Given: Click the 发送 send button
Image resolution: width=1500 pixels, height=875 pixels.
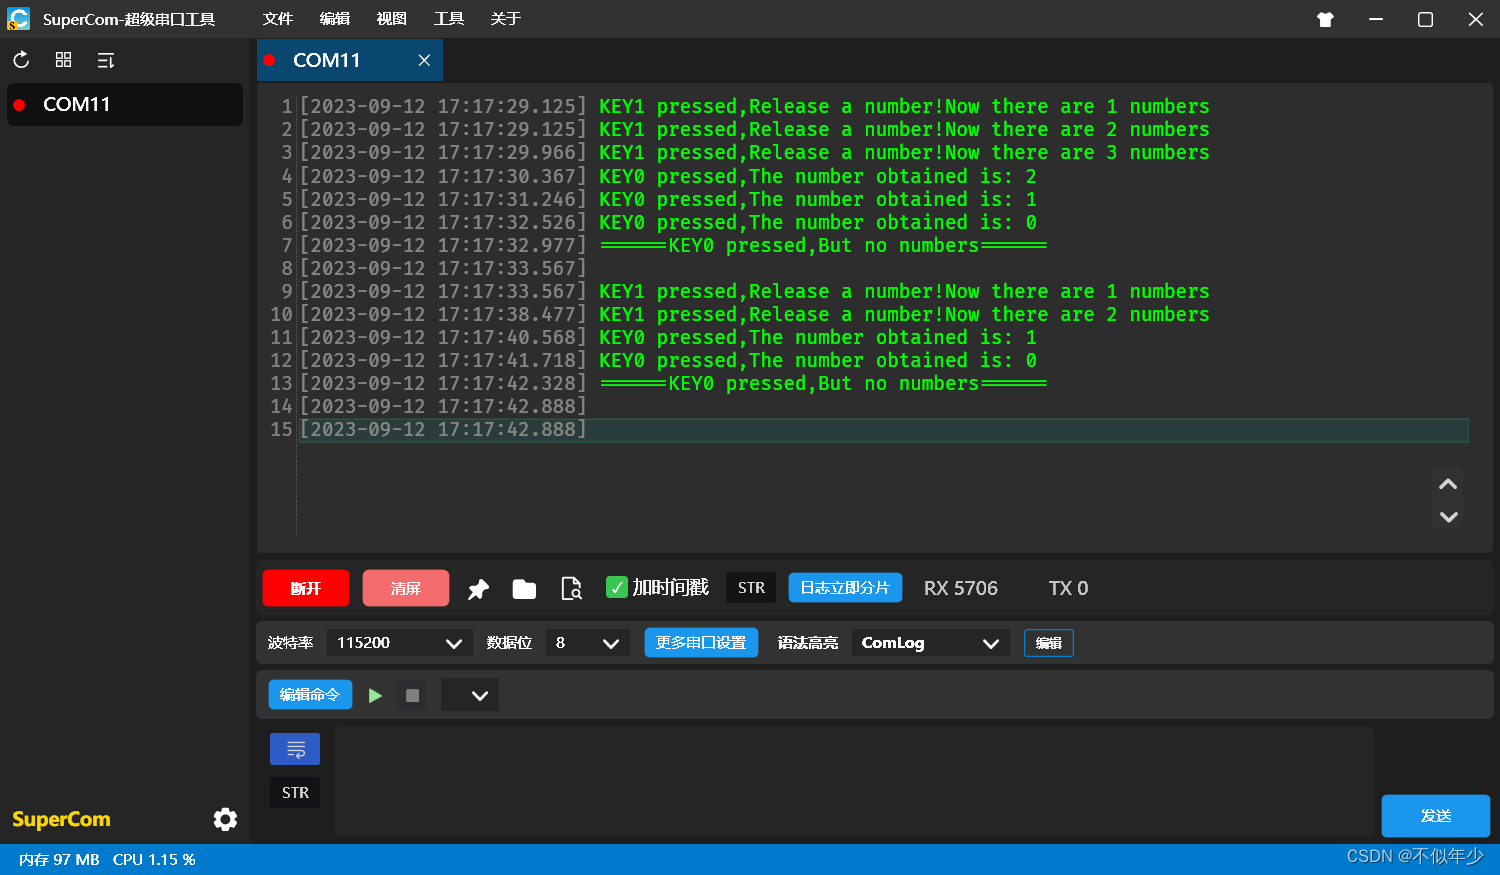Looking at the screenshot, I should [1436, 816].
